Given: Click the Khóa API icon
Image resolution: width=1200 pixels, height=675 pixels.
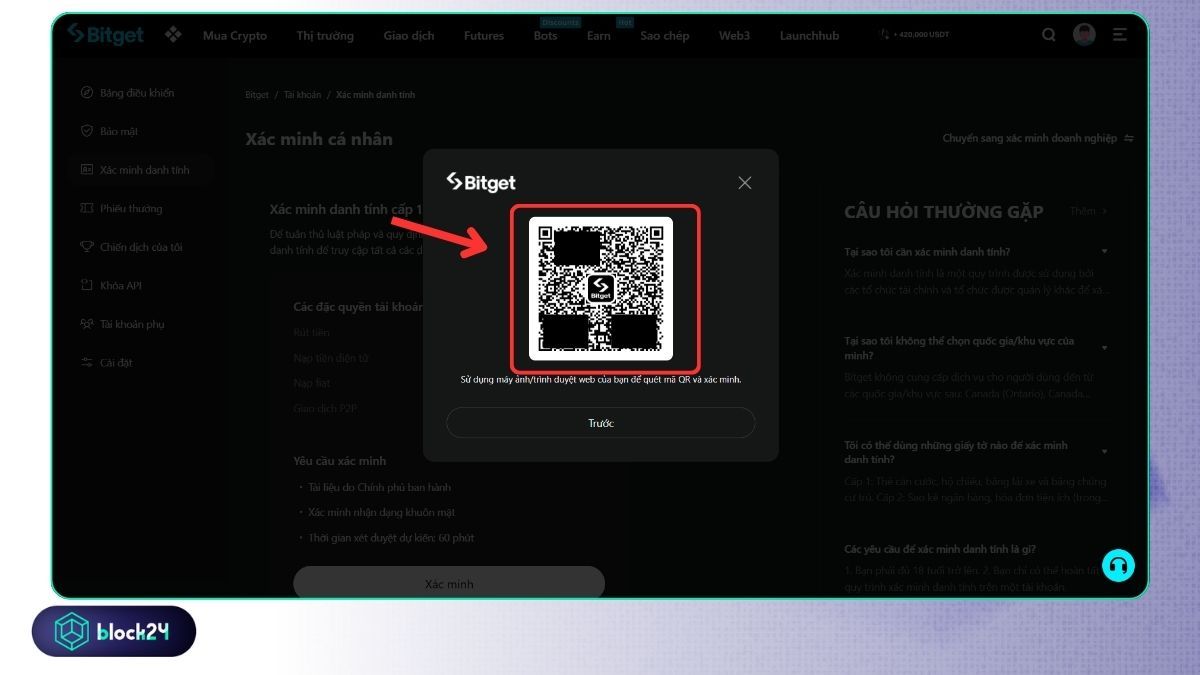Looking at the screenshot, I should click(x=87, y=285).
